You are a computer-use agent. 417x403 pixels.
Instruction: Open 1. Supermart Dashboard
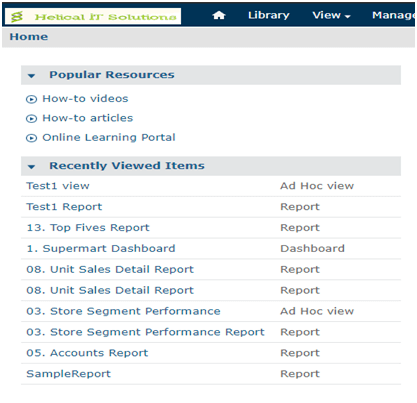101,248
